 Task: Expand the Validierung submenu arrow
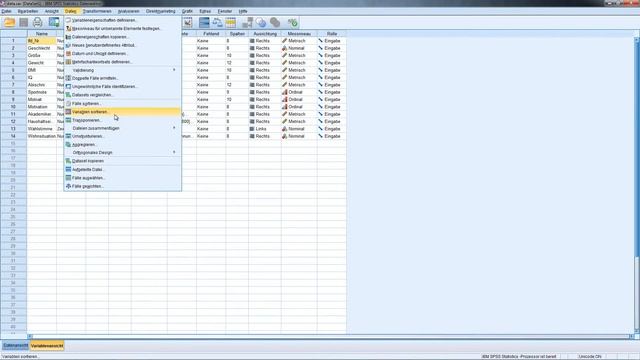pos(174,70)
